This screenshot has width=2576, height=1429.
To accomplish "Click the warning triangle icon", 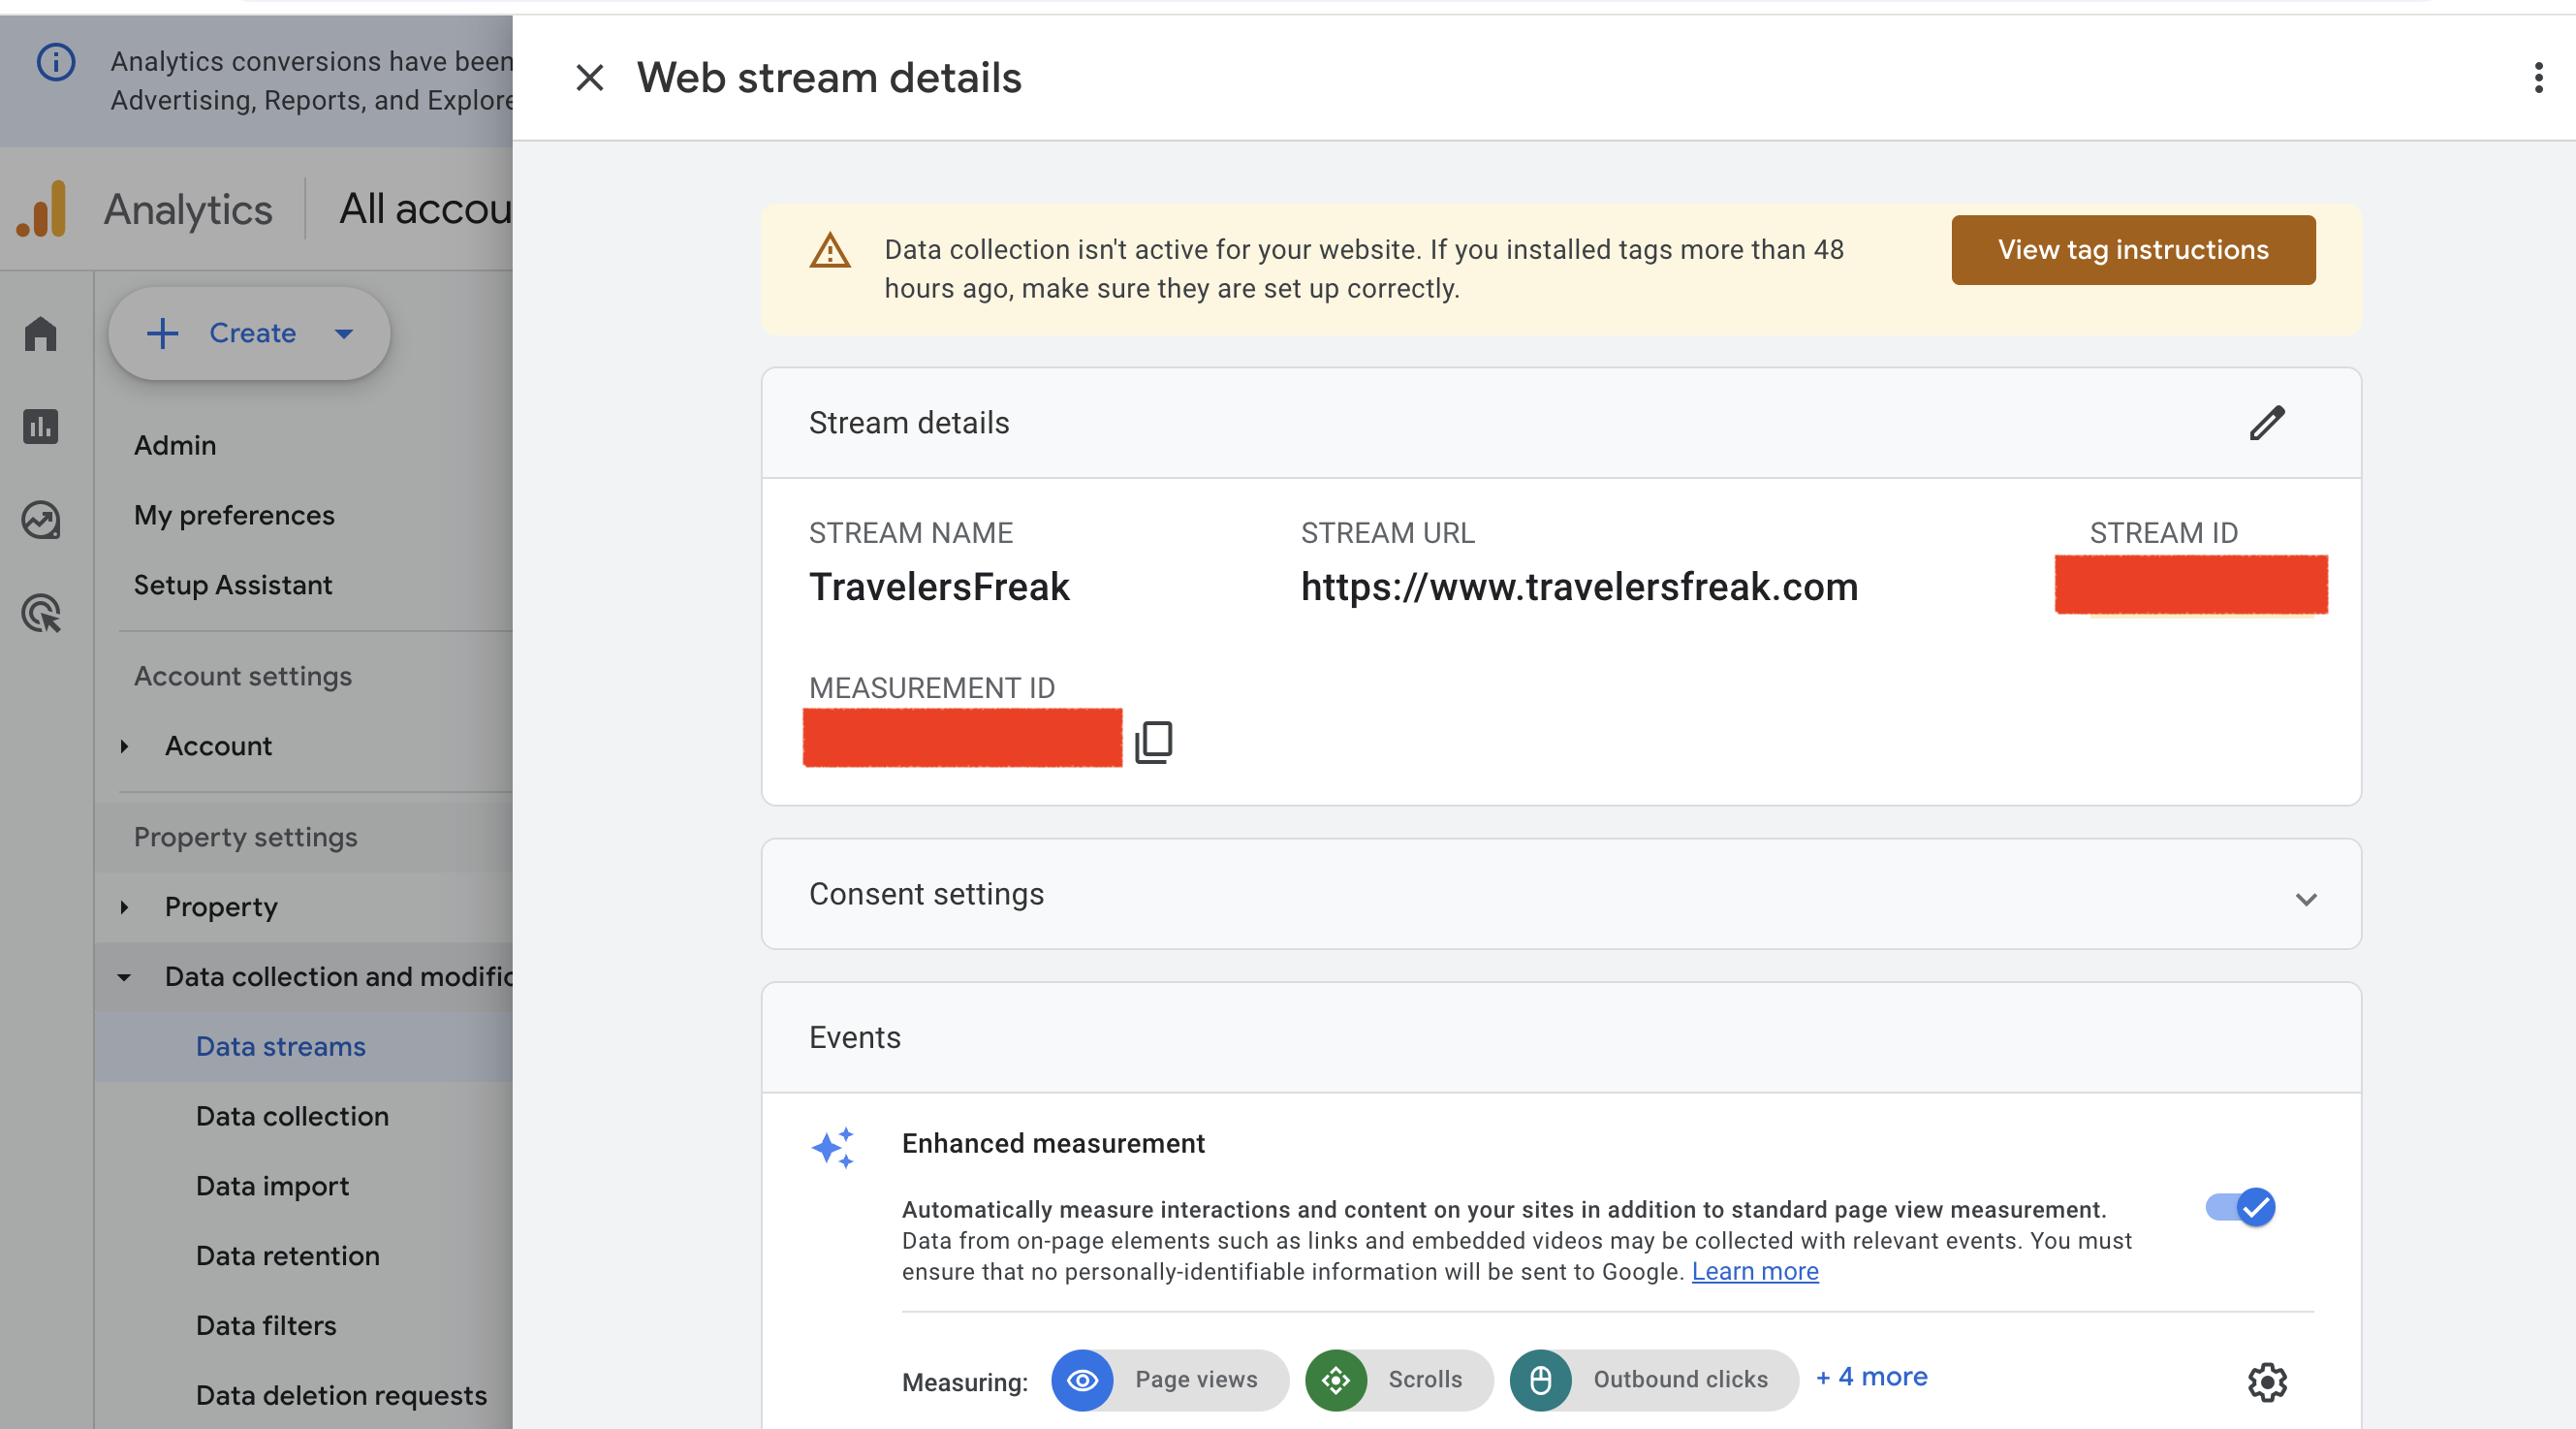I will click(829, 250).
